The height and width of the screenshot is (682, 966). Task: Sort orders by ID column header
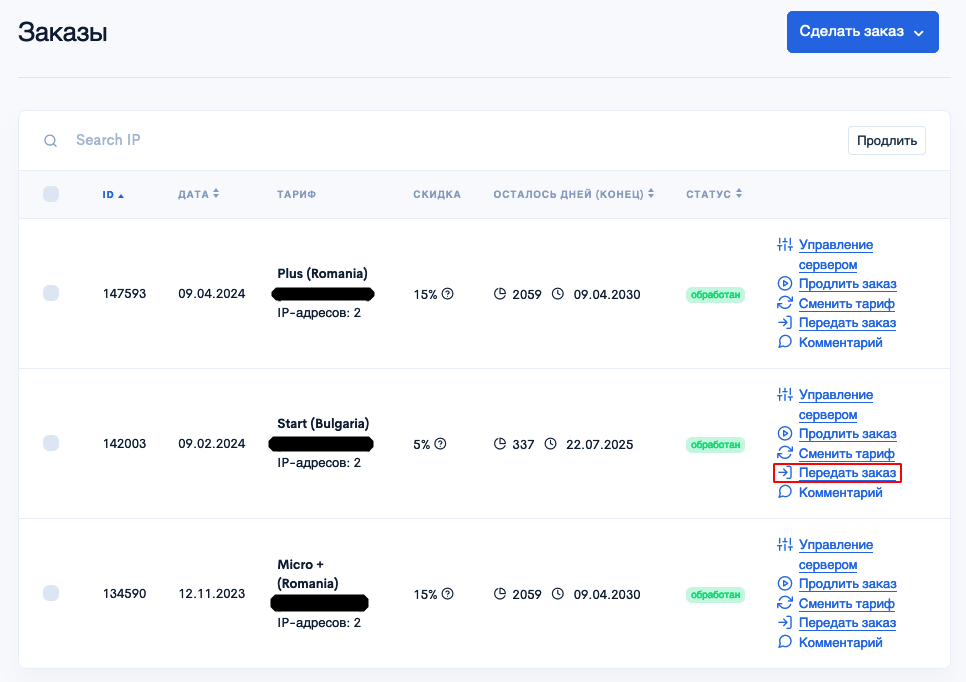(x=113, y=195)
